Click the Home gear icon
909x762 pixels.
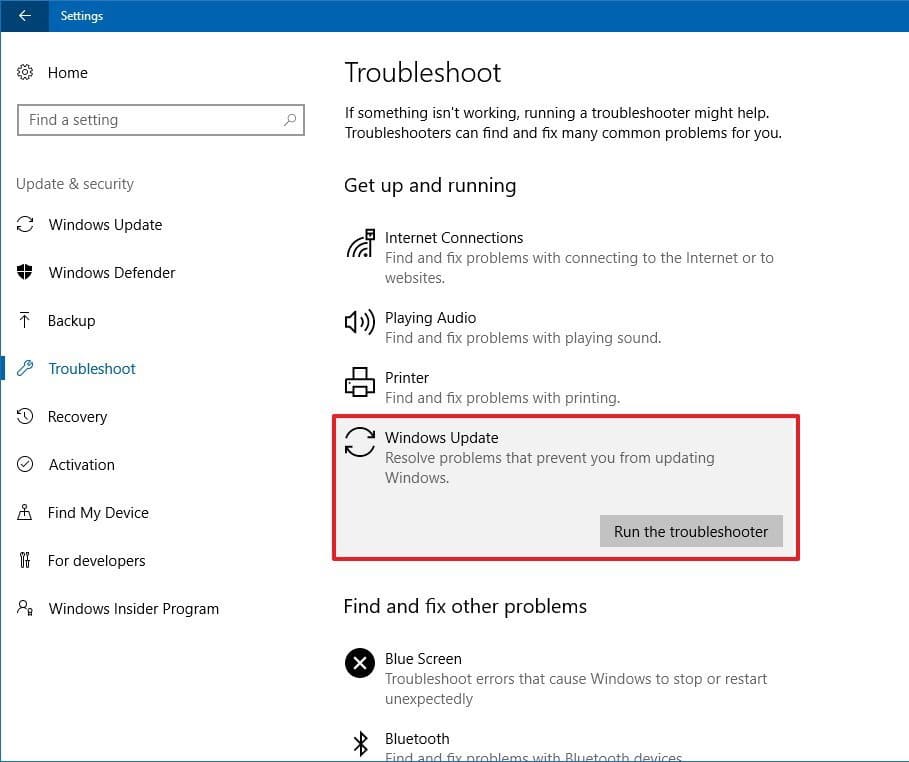tap(25, 72)
